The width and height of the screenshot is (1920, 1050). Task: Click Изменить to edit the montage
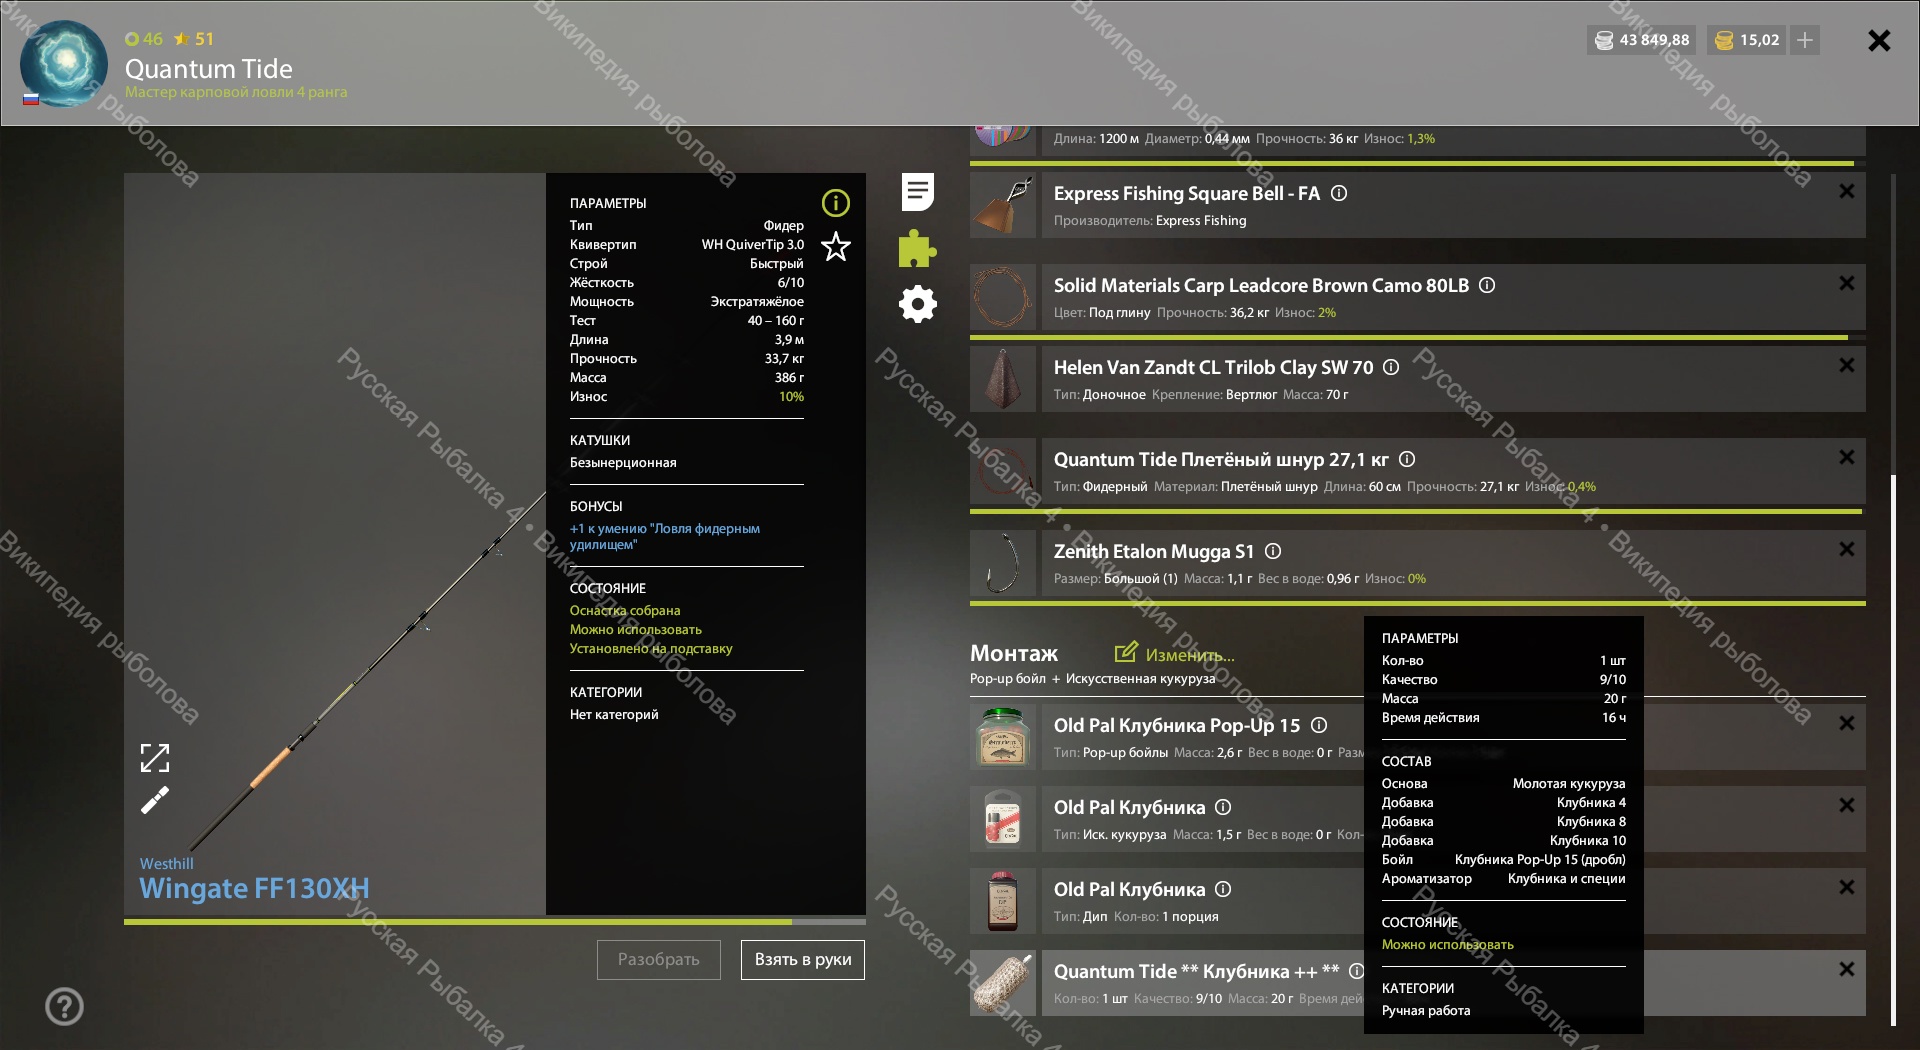(1175, 654)
